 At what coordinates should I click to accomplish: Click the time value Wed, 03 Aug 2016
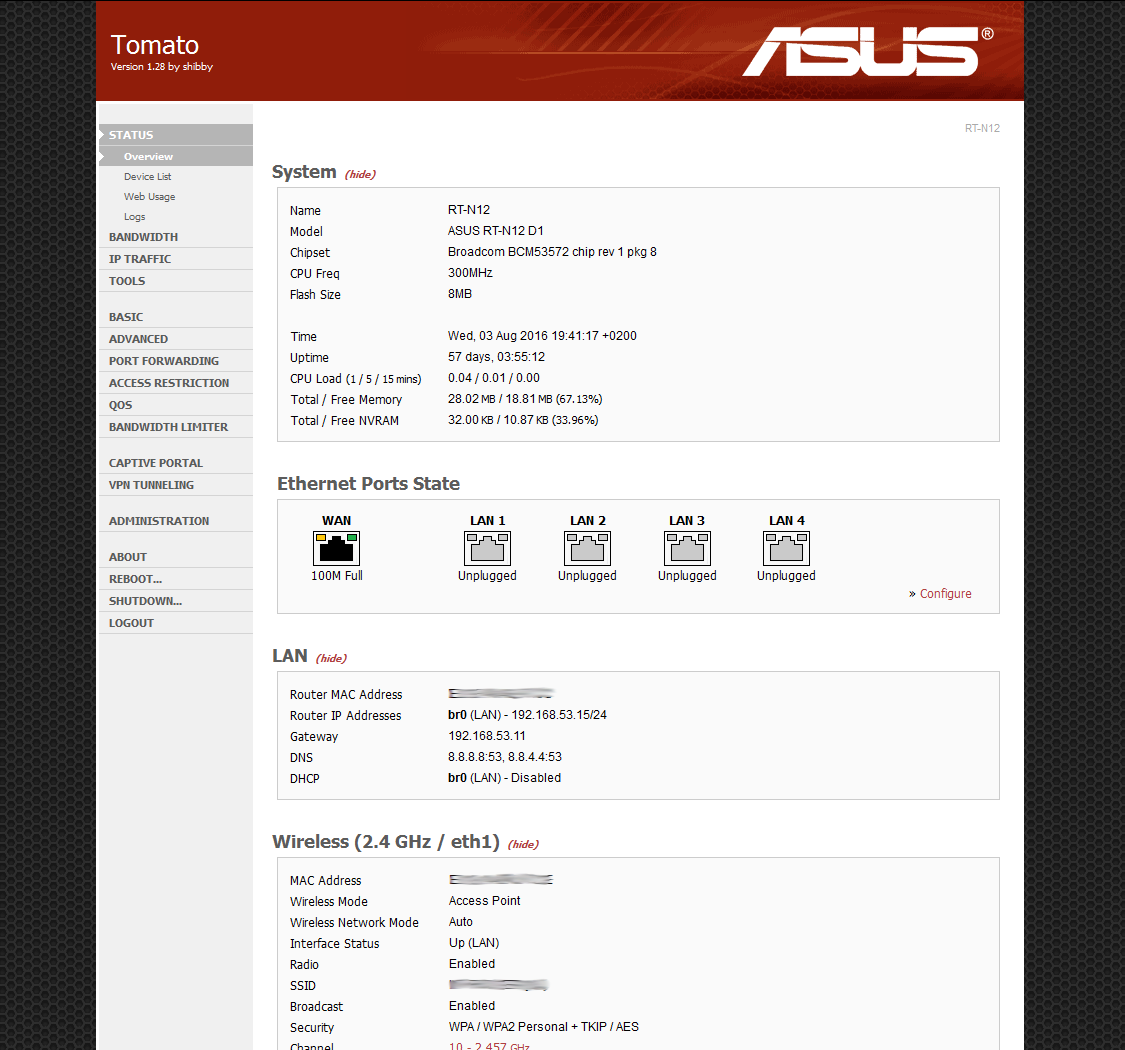tap(542, 336)
